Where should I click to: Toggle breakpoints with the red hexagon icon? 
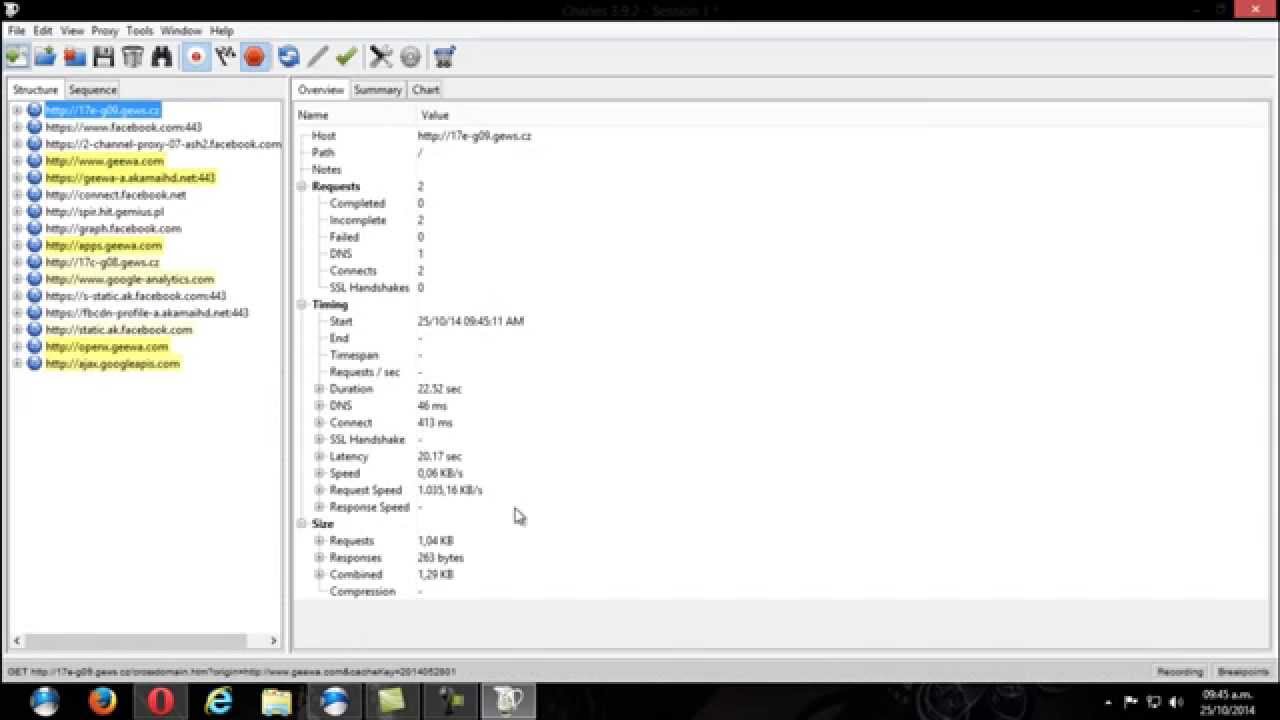tap(255, 57)
